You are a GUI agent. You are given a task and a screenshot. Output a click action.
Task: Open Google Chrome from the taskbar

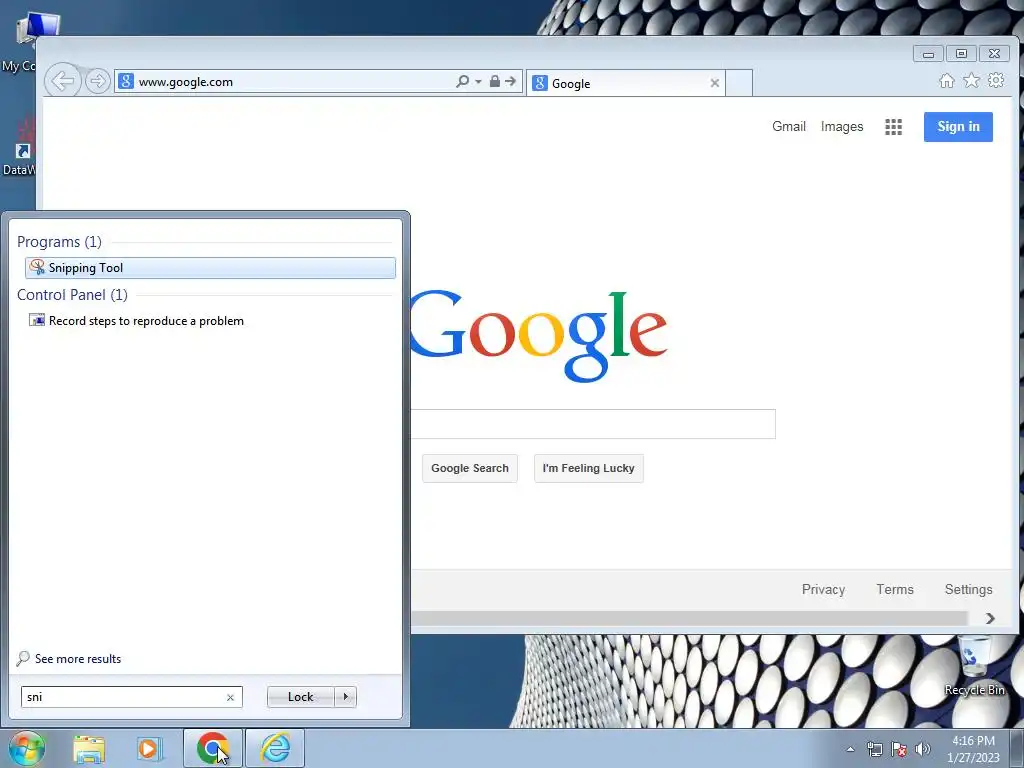pyautogui.click(x=213, y=748)
